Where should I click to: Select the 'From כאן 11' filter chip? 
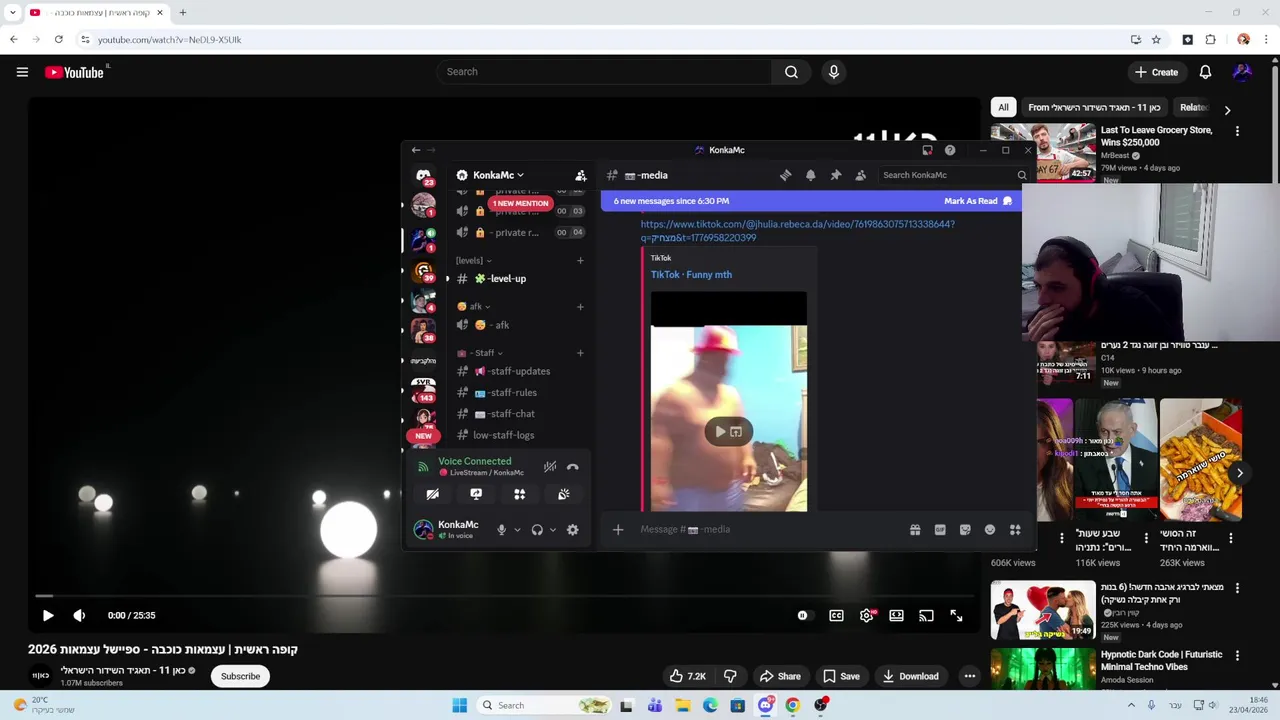pos(1094,107)
